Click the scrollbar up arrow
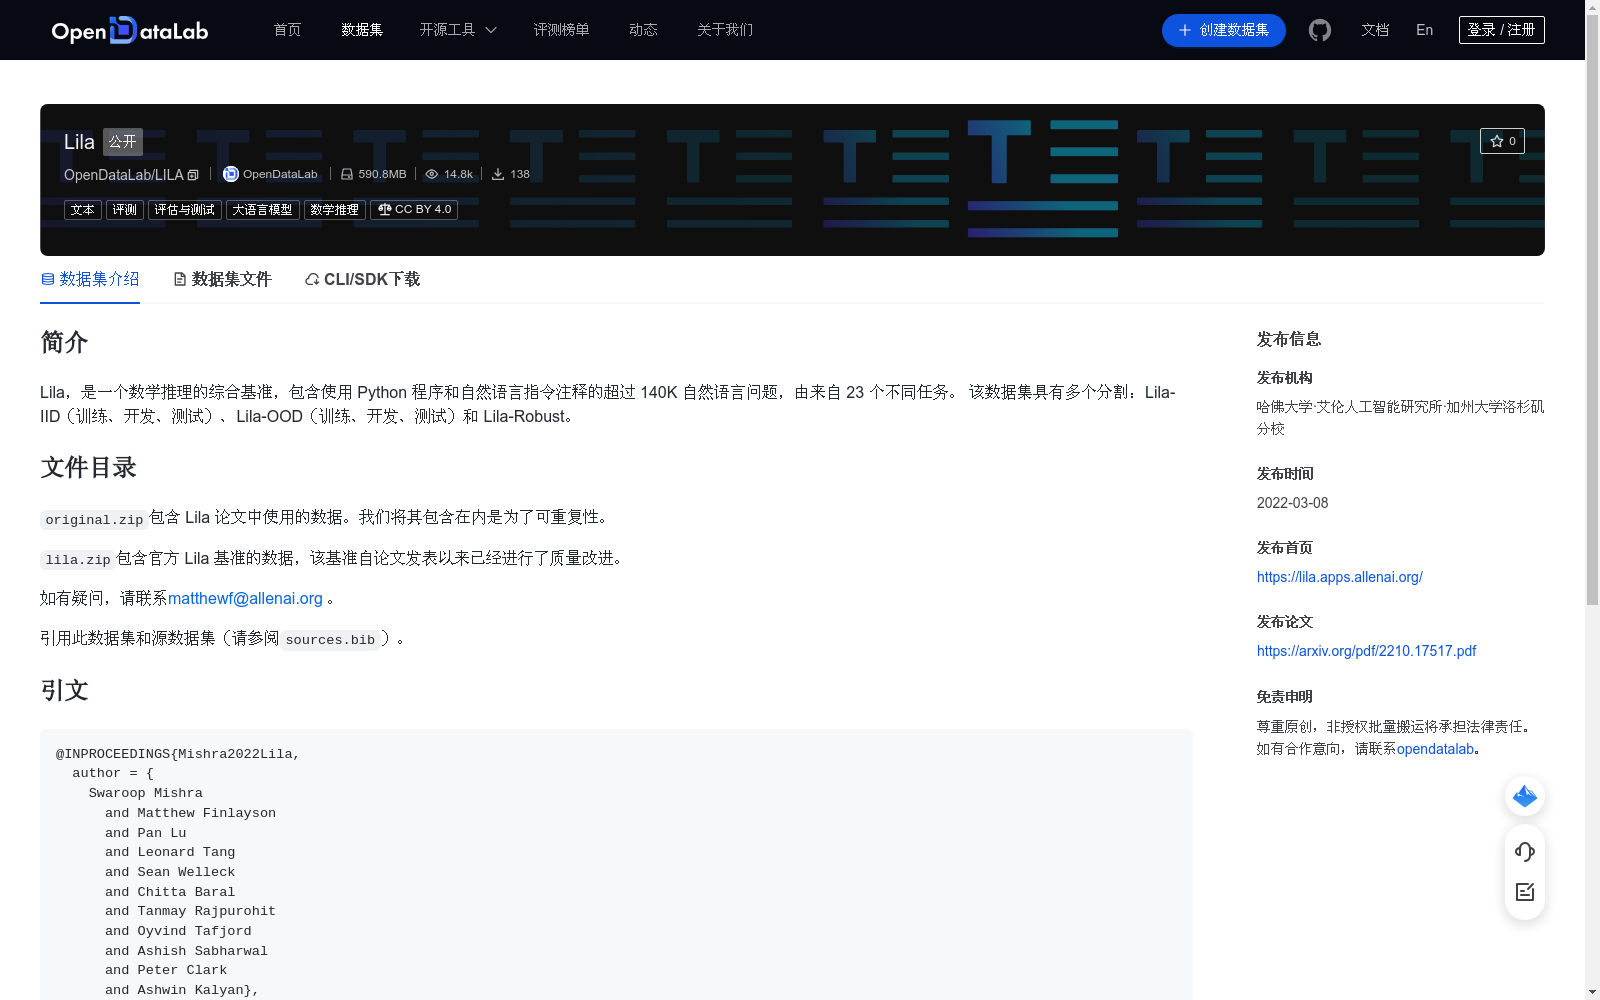The height and width of the screenshot is (1000, 1600). pyautogui.click(x=1592, y=8)
